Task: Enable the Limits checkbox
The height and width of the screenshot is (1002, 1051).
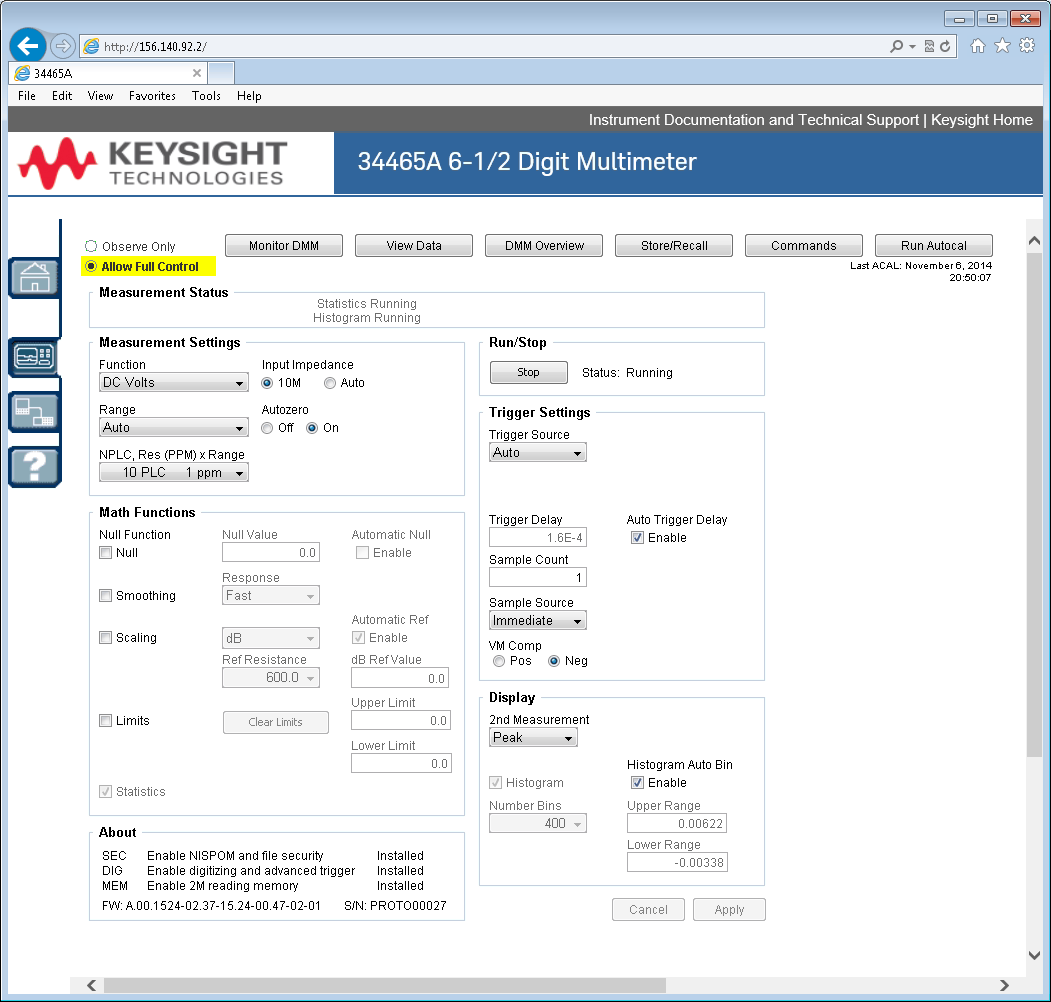Action: tap(105, 721)
